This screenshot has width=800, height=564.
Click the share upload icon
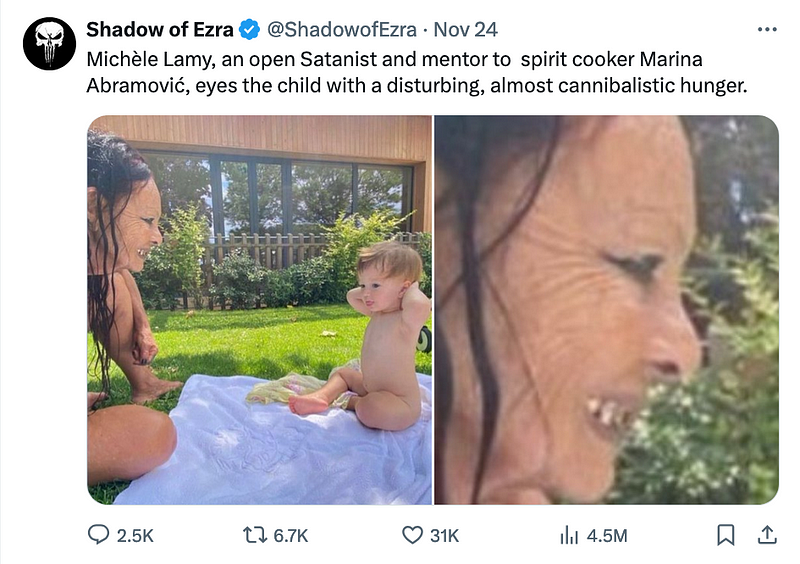click(x=767, y=535)
